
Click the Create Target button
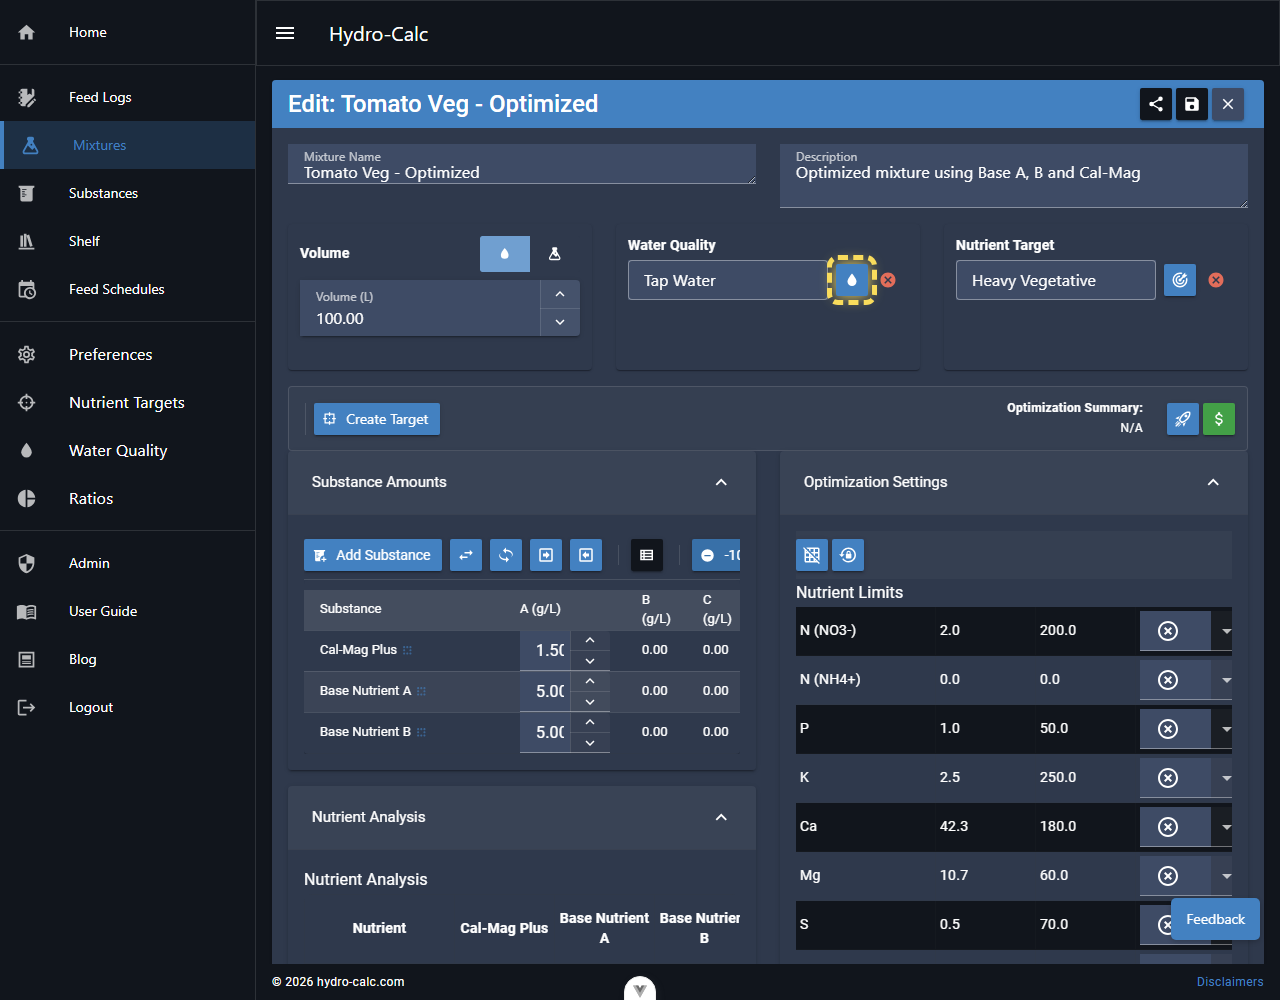click(377, 419)
